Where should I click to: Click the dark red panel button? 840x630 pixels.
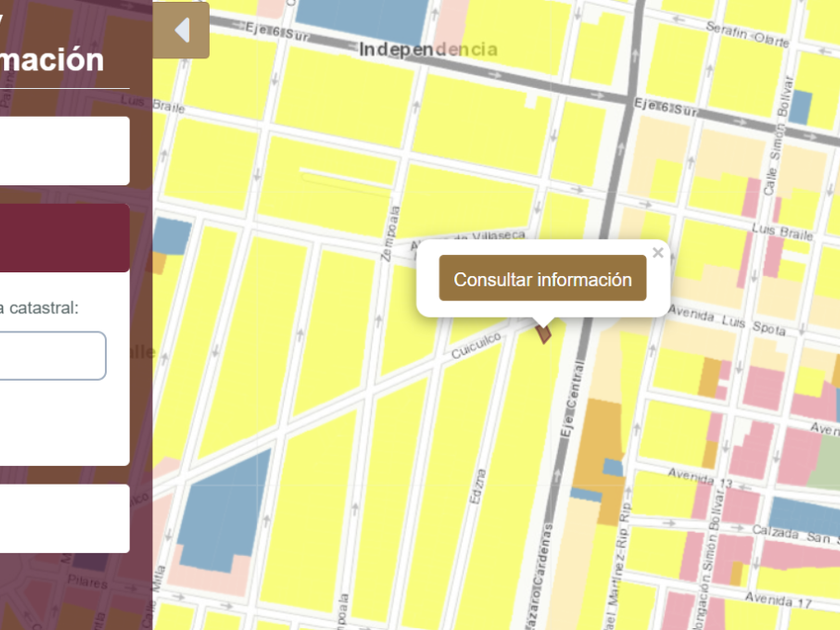(64, 238)
